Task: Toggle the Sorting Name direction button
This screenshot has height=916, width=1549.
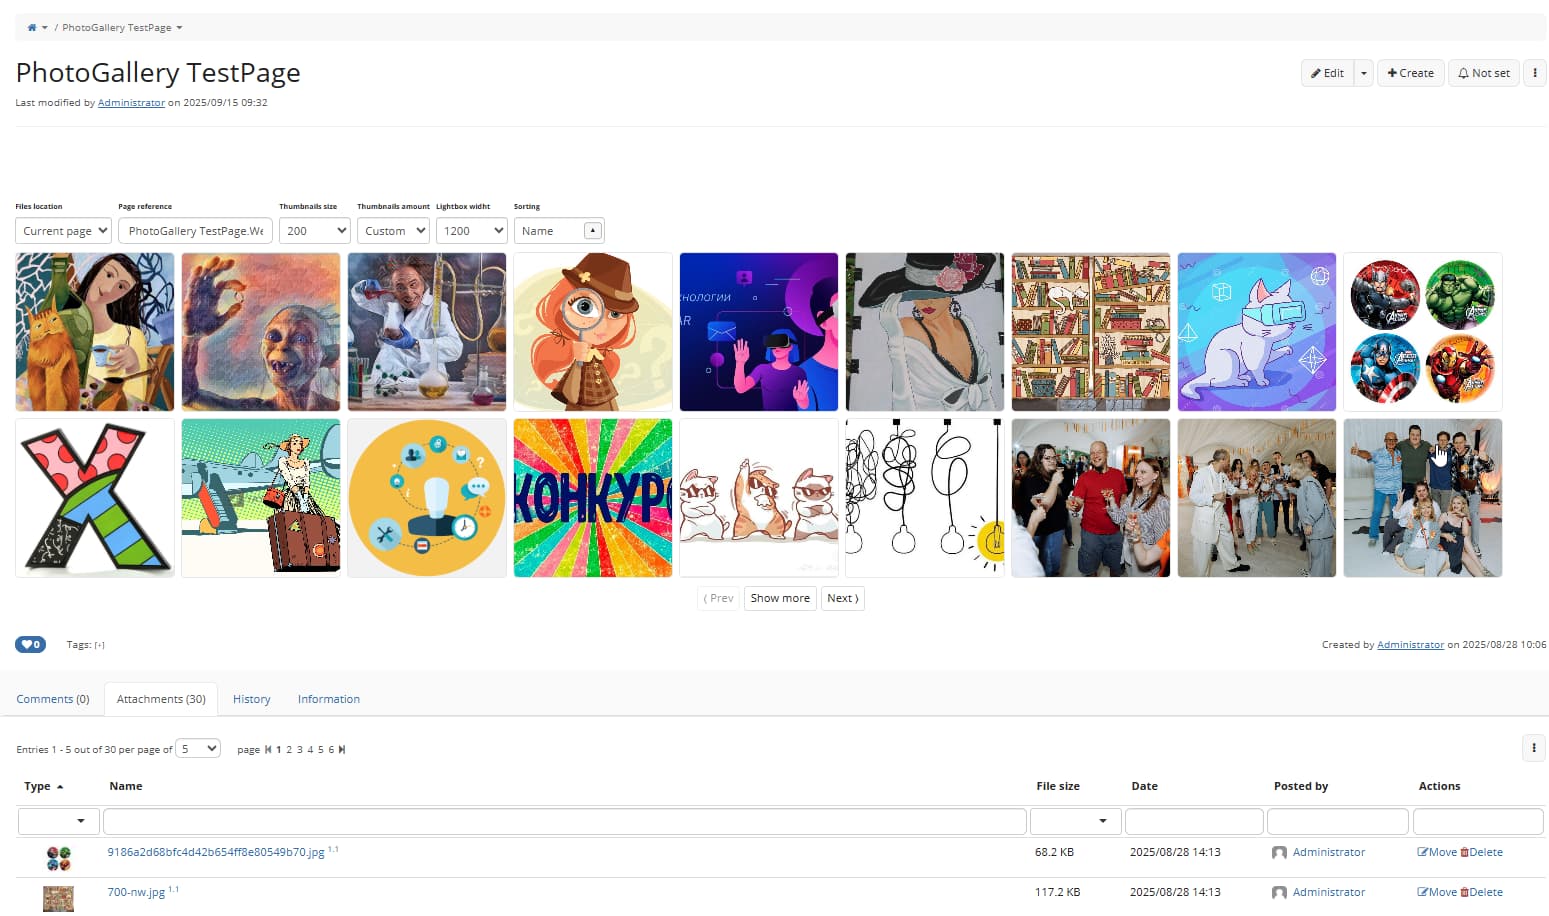Action: 592,231
